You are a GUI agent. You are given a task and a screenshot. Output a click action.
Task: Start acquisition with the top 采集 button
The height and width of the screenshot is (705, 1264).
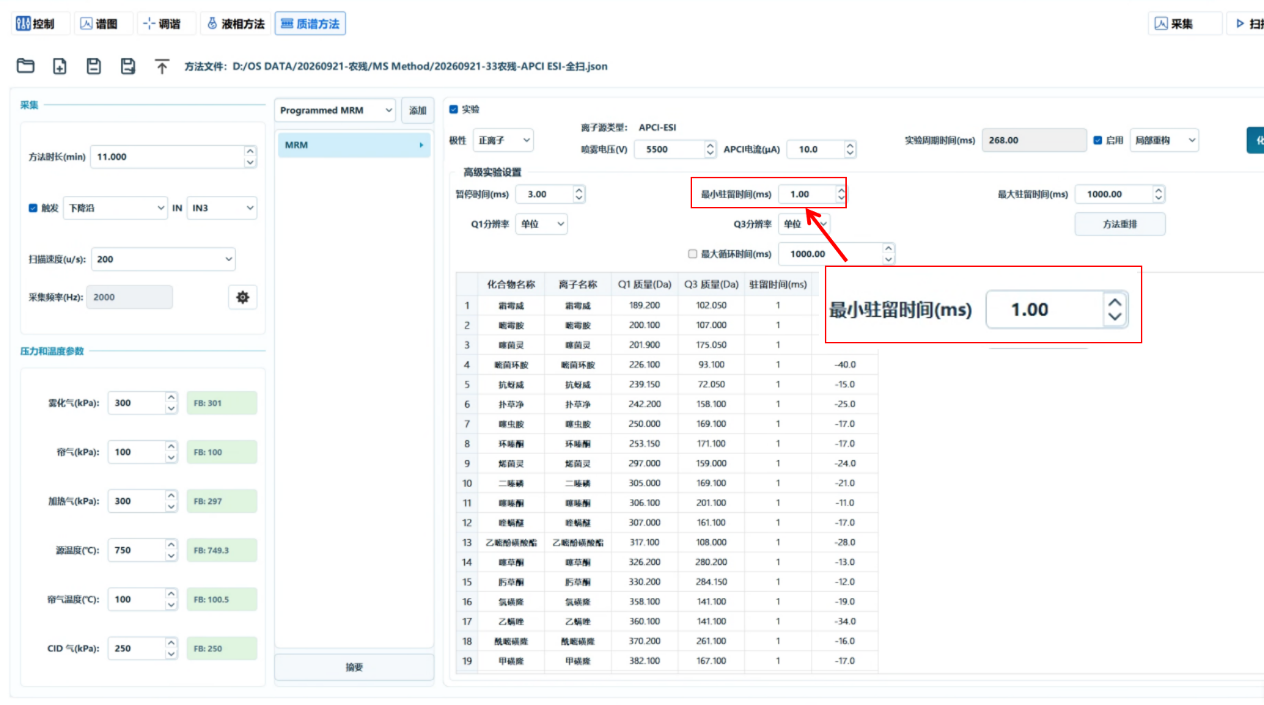(1185, 24)
